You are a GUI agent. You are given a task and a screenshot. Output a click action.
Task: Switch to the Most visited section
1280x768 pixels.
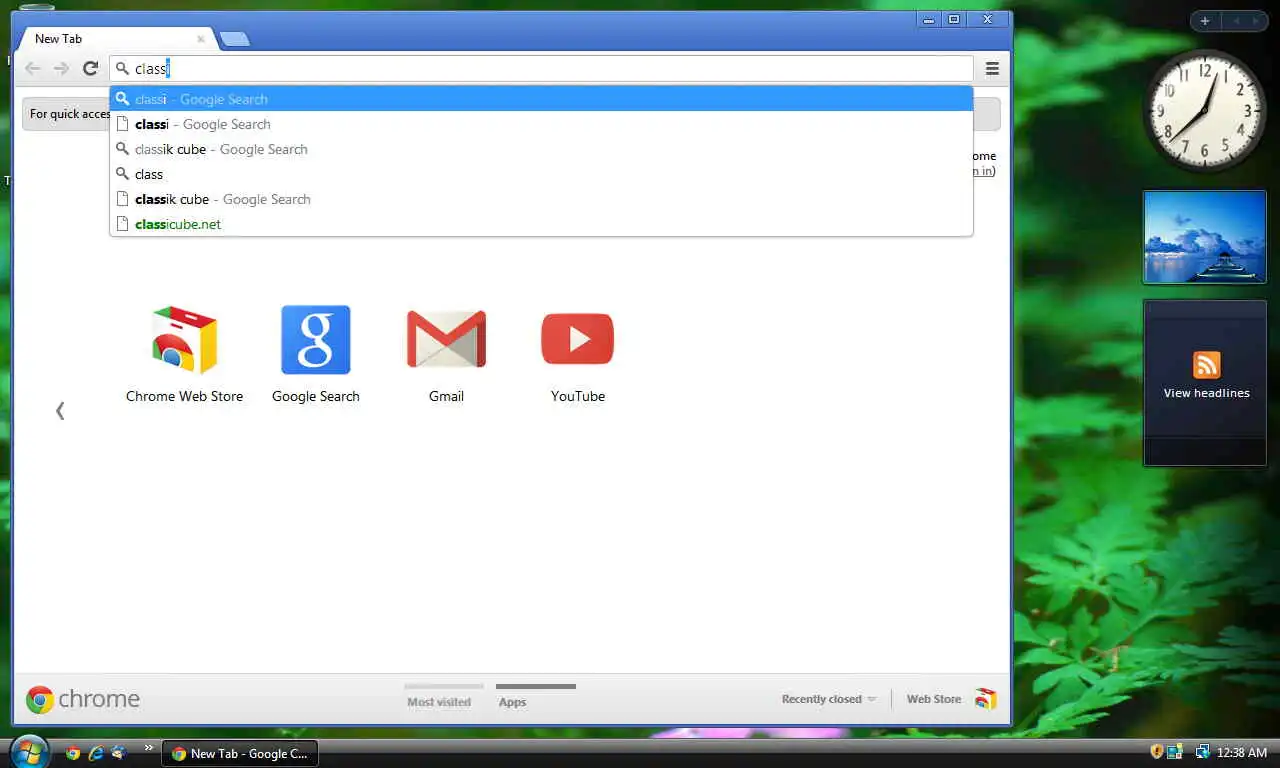(x=439, y=702)
